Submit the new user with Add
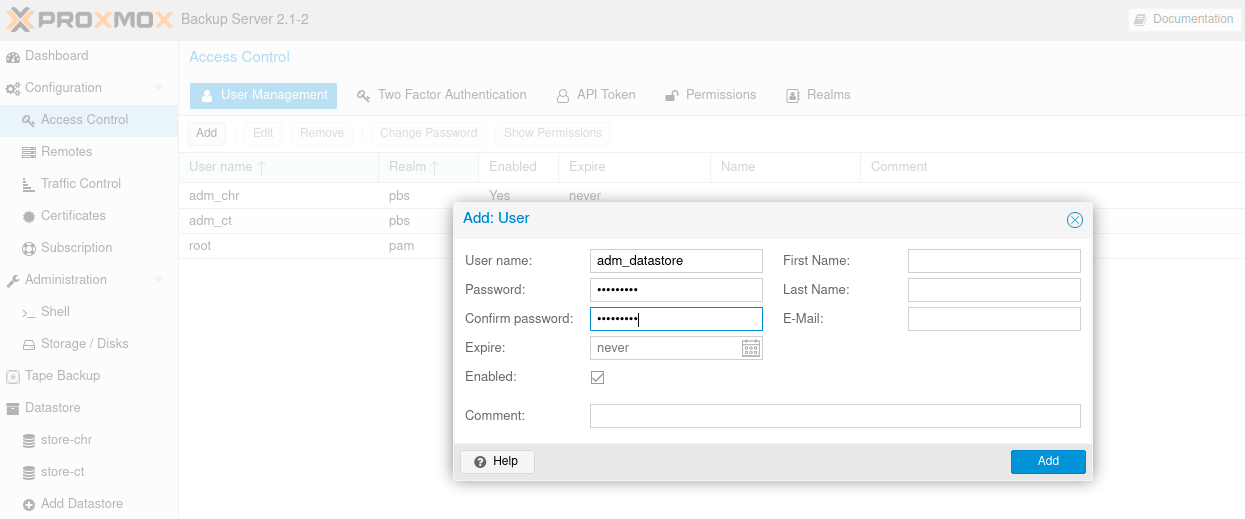This screenshot has height=519, width=1245. [x=1047, y=461]
